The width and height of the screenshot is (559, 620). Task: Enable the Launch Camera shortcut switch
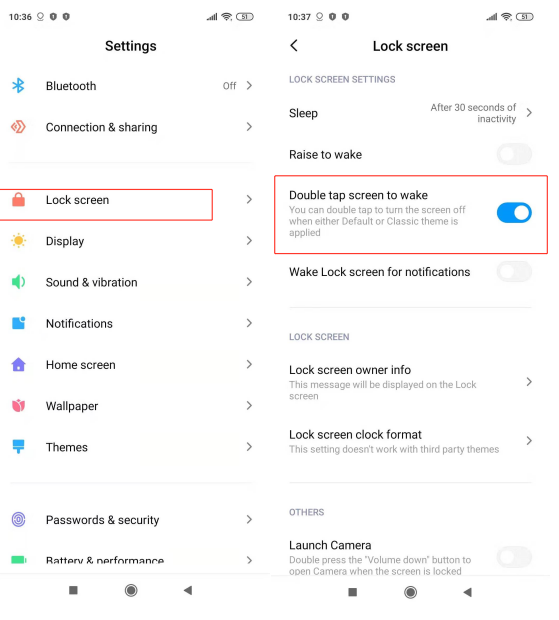click(x=514, y=557)
